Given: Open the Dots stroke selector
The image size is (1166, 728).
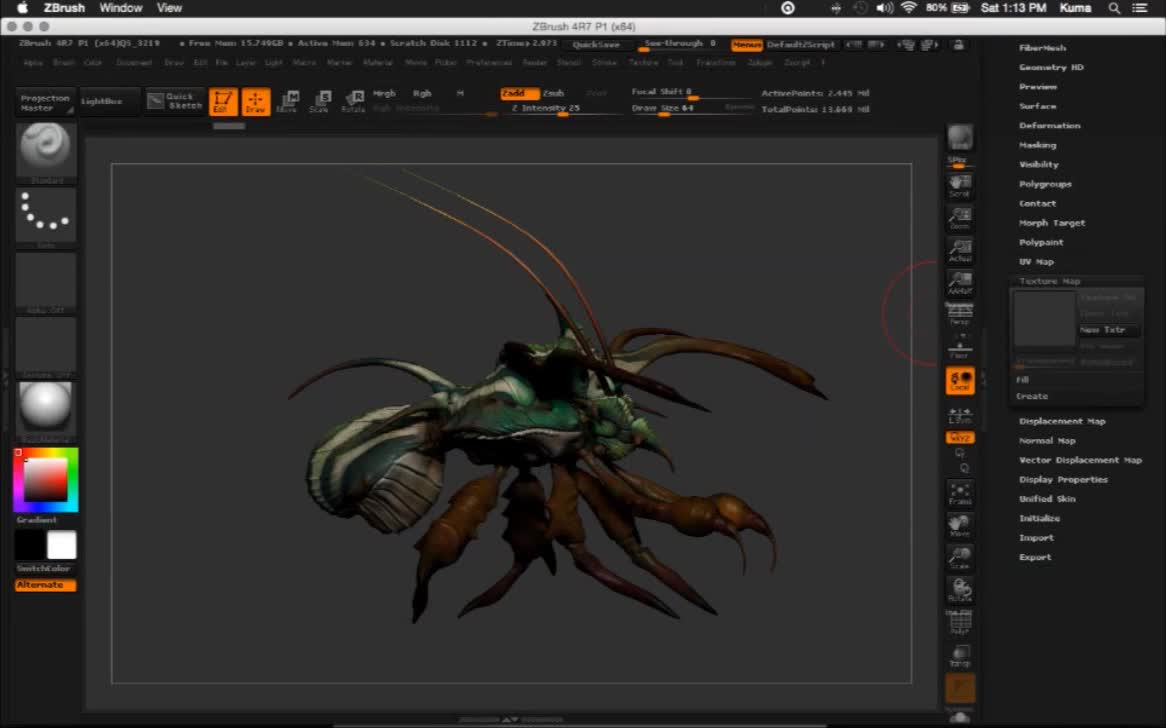Looking at the screenshot, I should tap(45, 217).
